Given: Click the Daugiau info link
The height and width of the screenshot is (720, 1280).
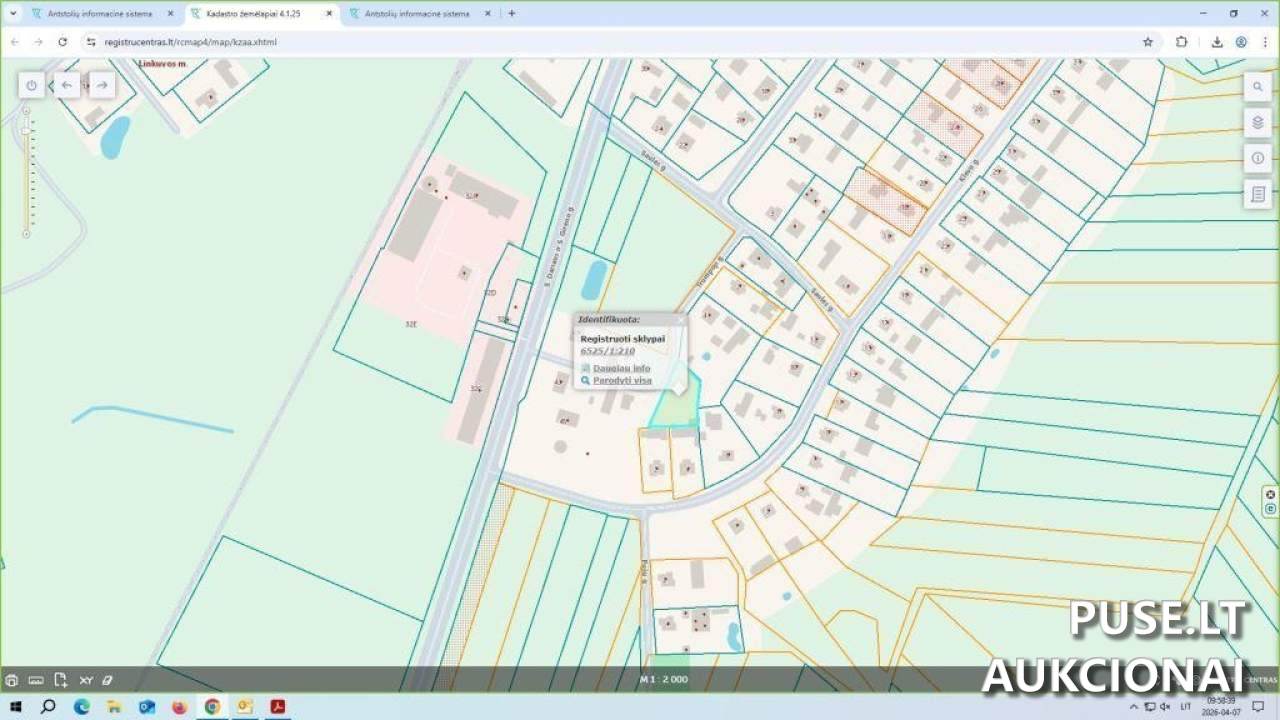Looking at the screenshot, I should [621, 368].
